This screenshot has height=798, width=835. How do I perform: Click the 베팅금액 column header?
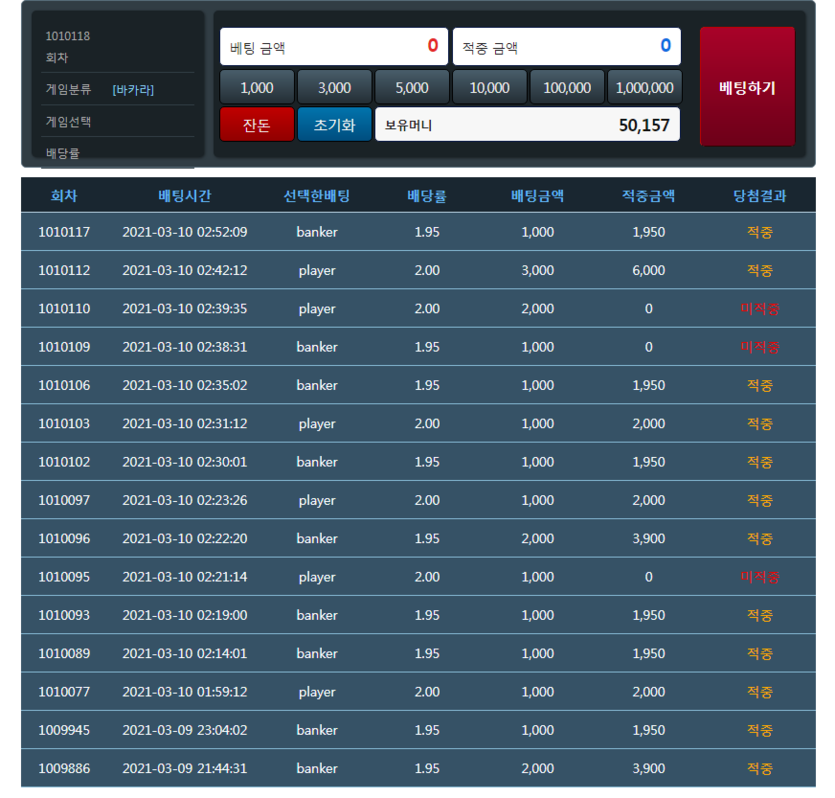538,196
